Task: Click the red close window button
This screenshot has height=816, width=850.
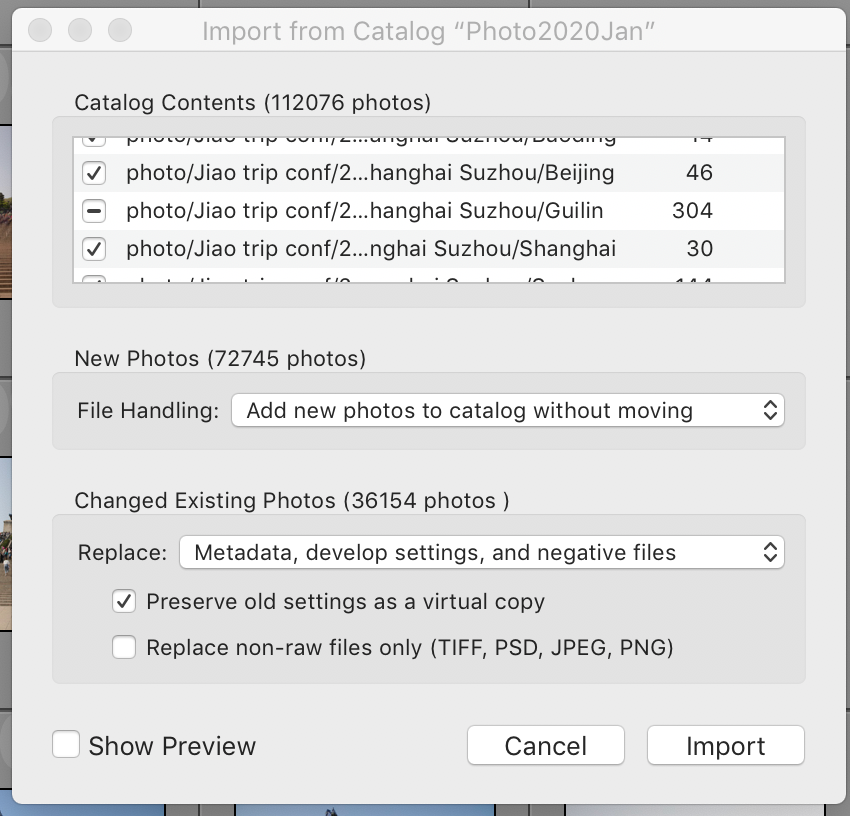Action: (40, 31)
